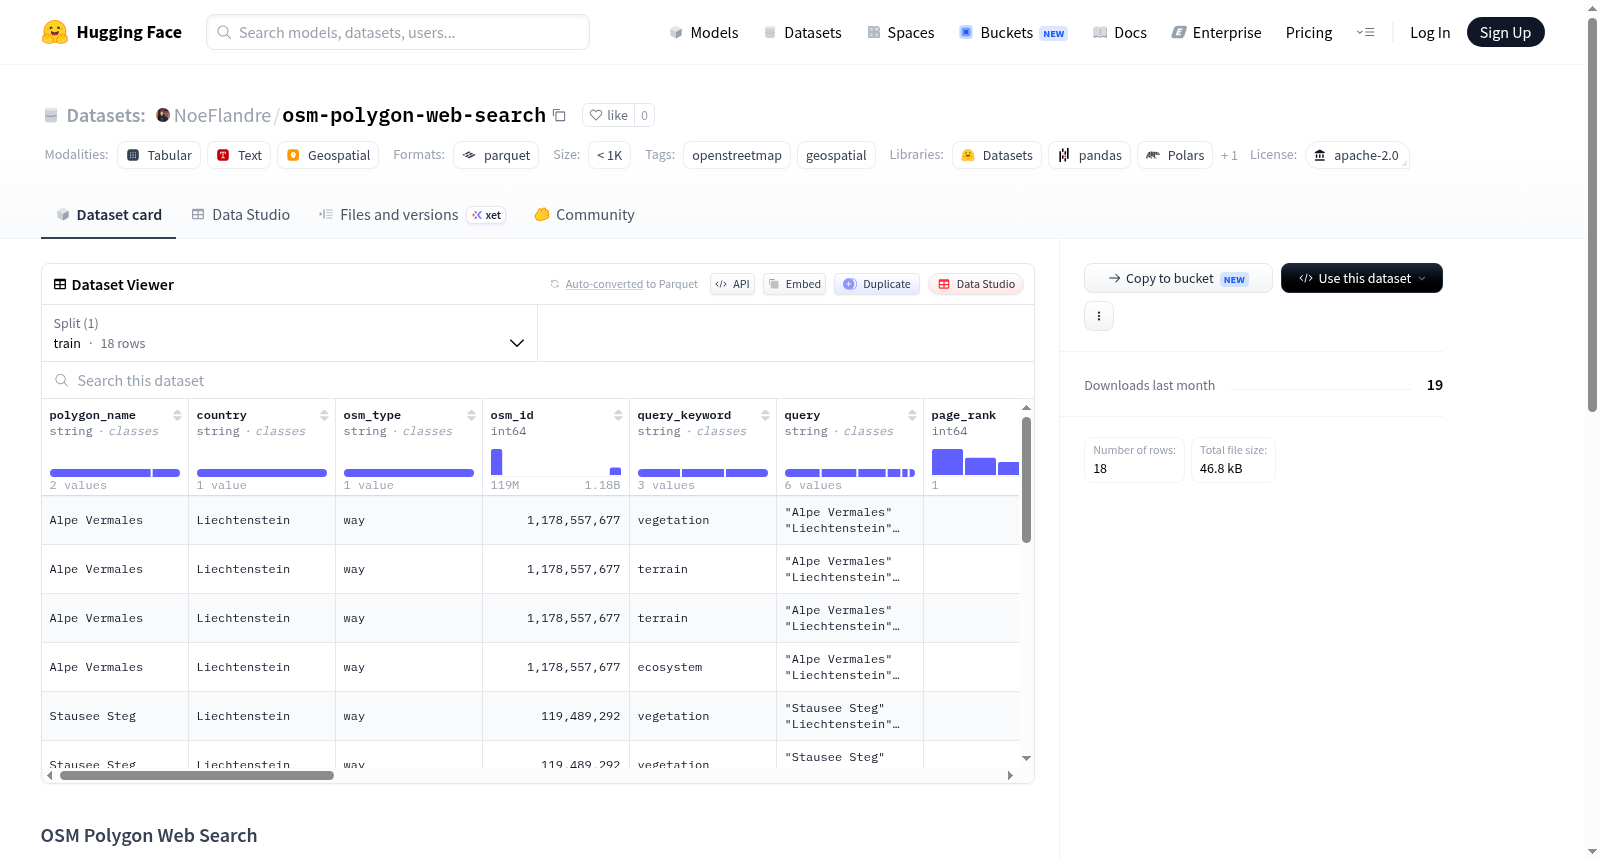
Task: Open Models in the top navigation
Action: (704, 32)
